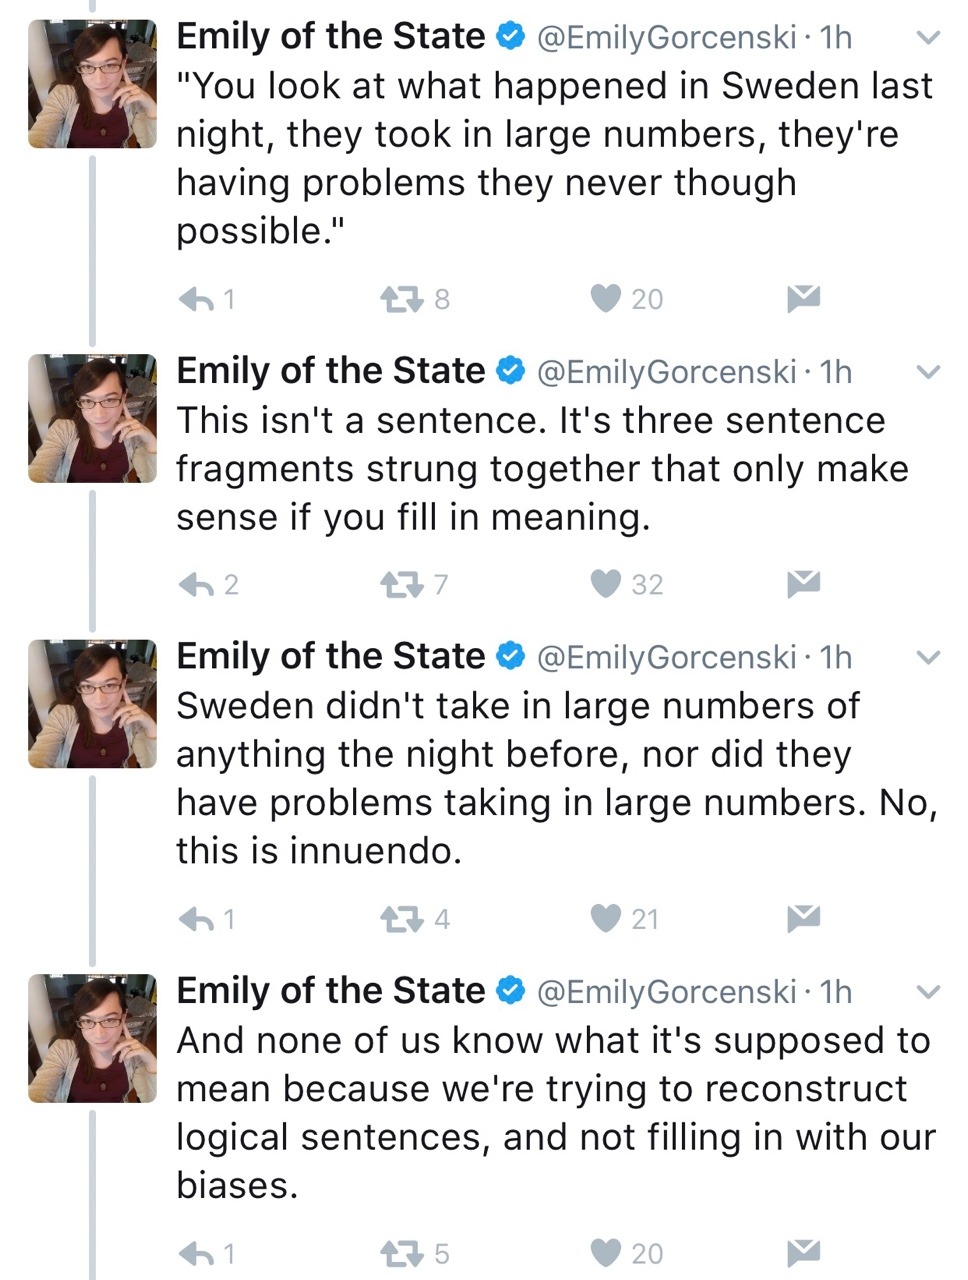
Task: Reply to the Sweden quote tweet
Action: [197, 298]
